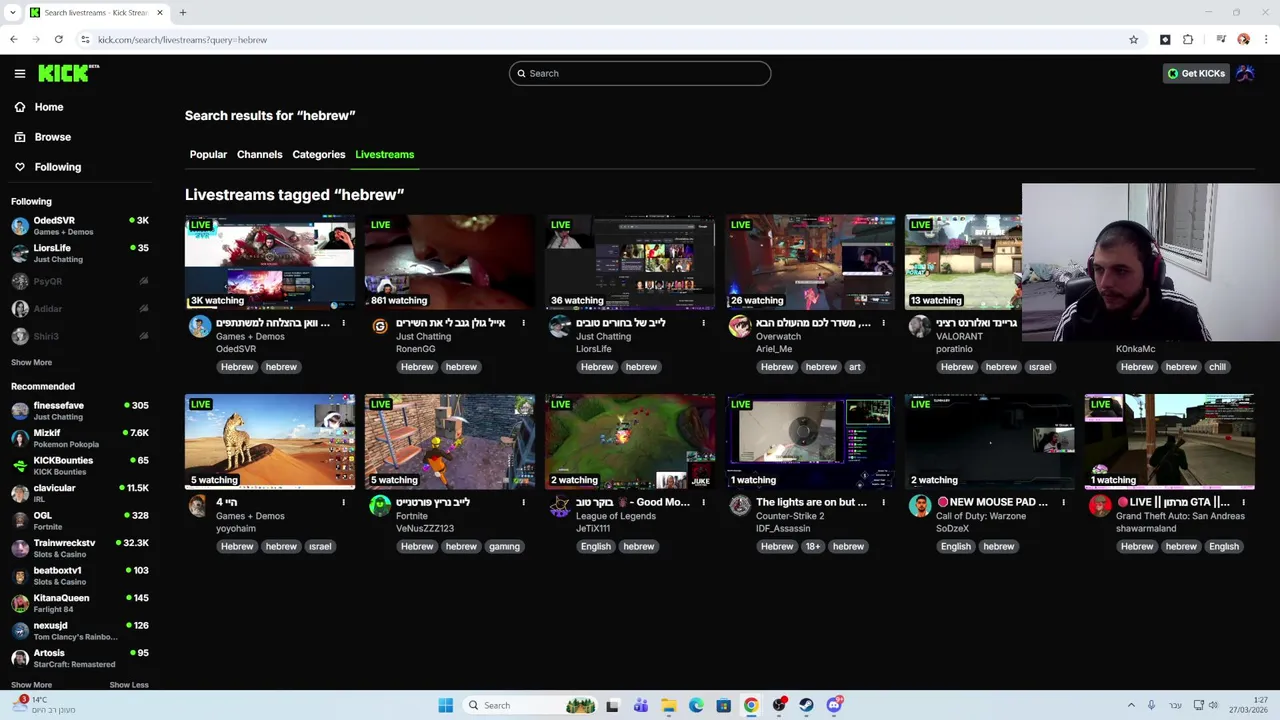Open options menu for SoDzeX stream card
This screenshot has width=1280, height=720.
[1063, 502]
